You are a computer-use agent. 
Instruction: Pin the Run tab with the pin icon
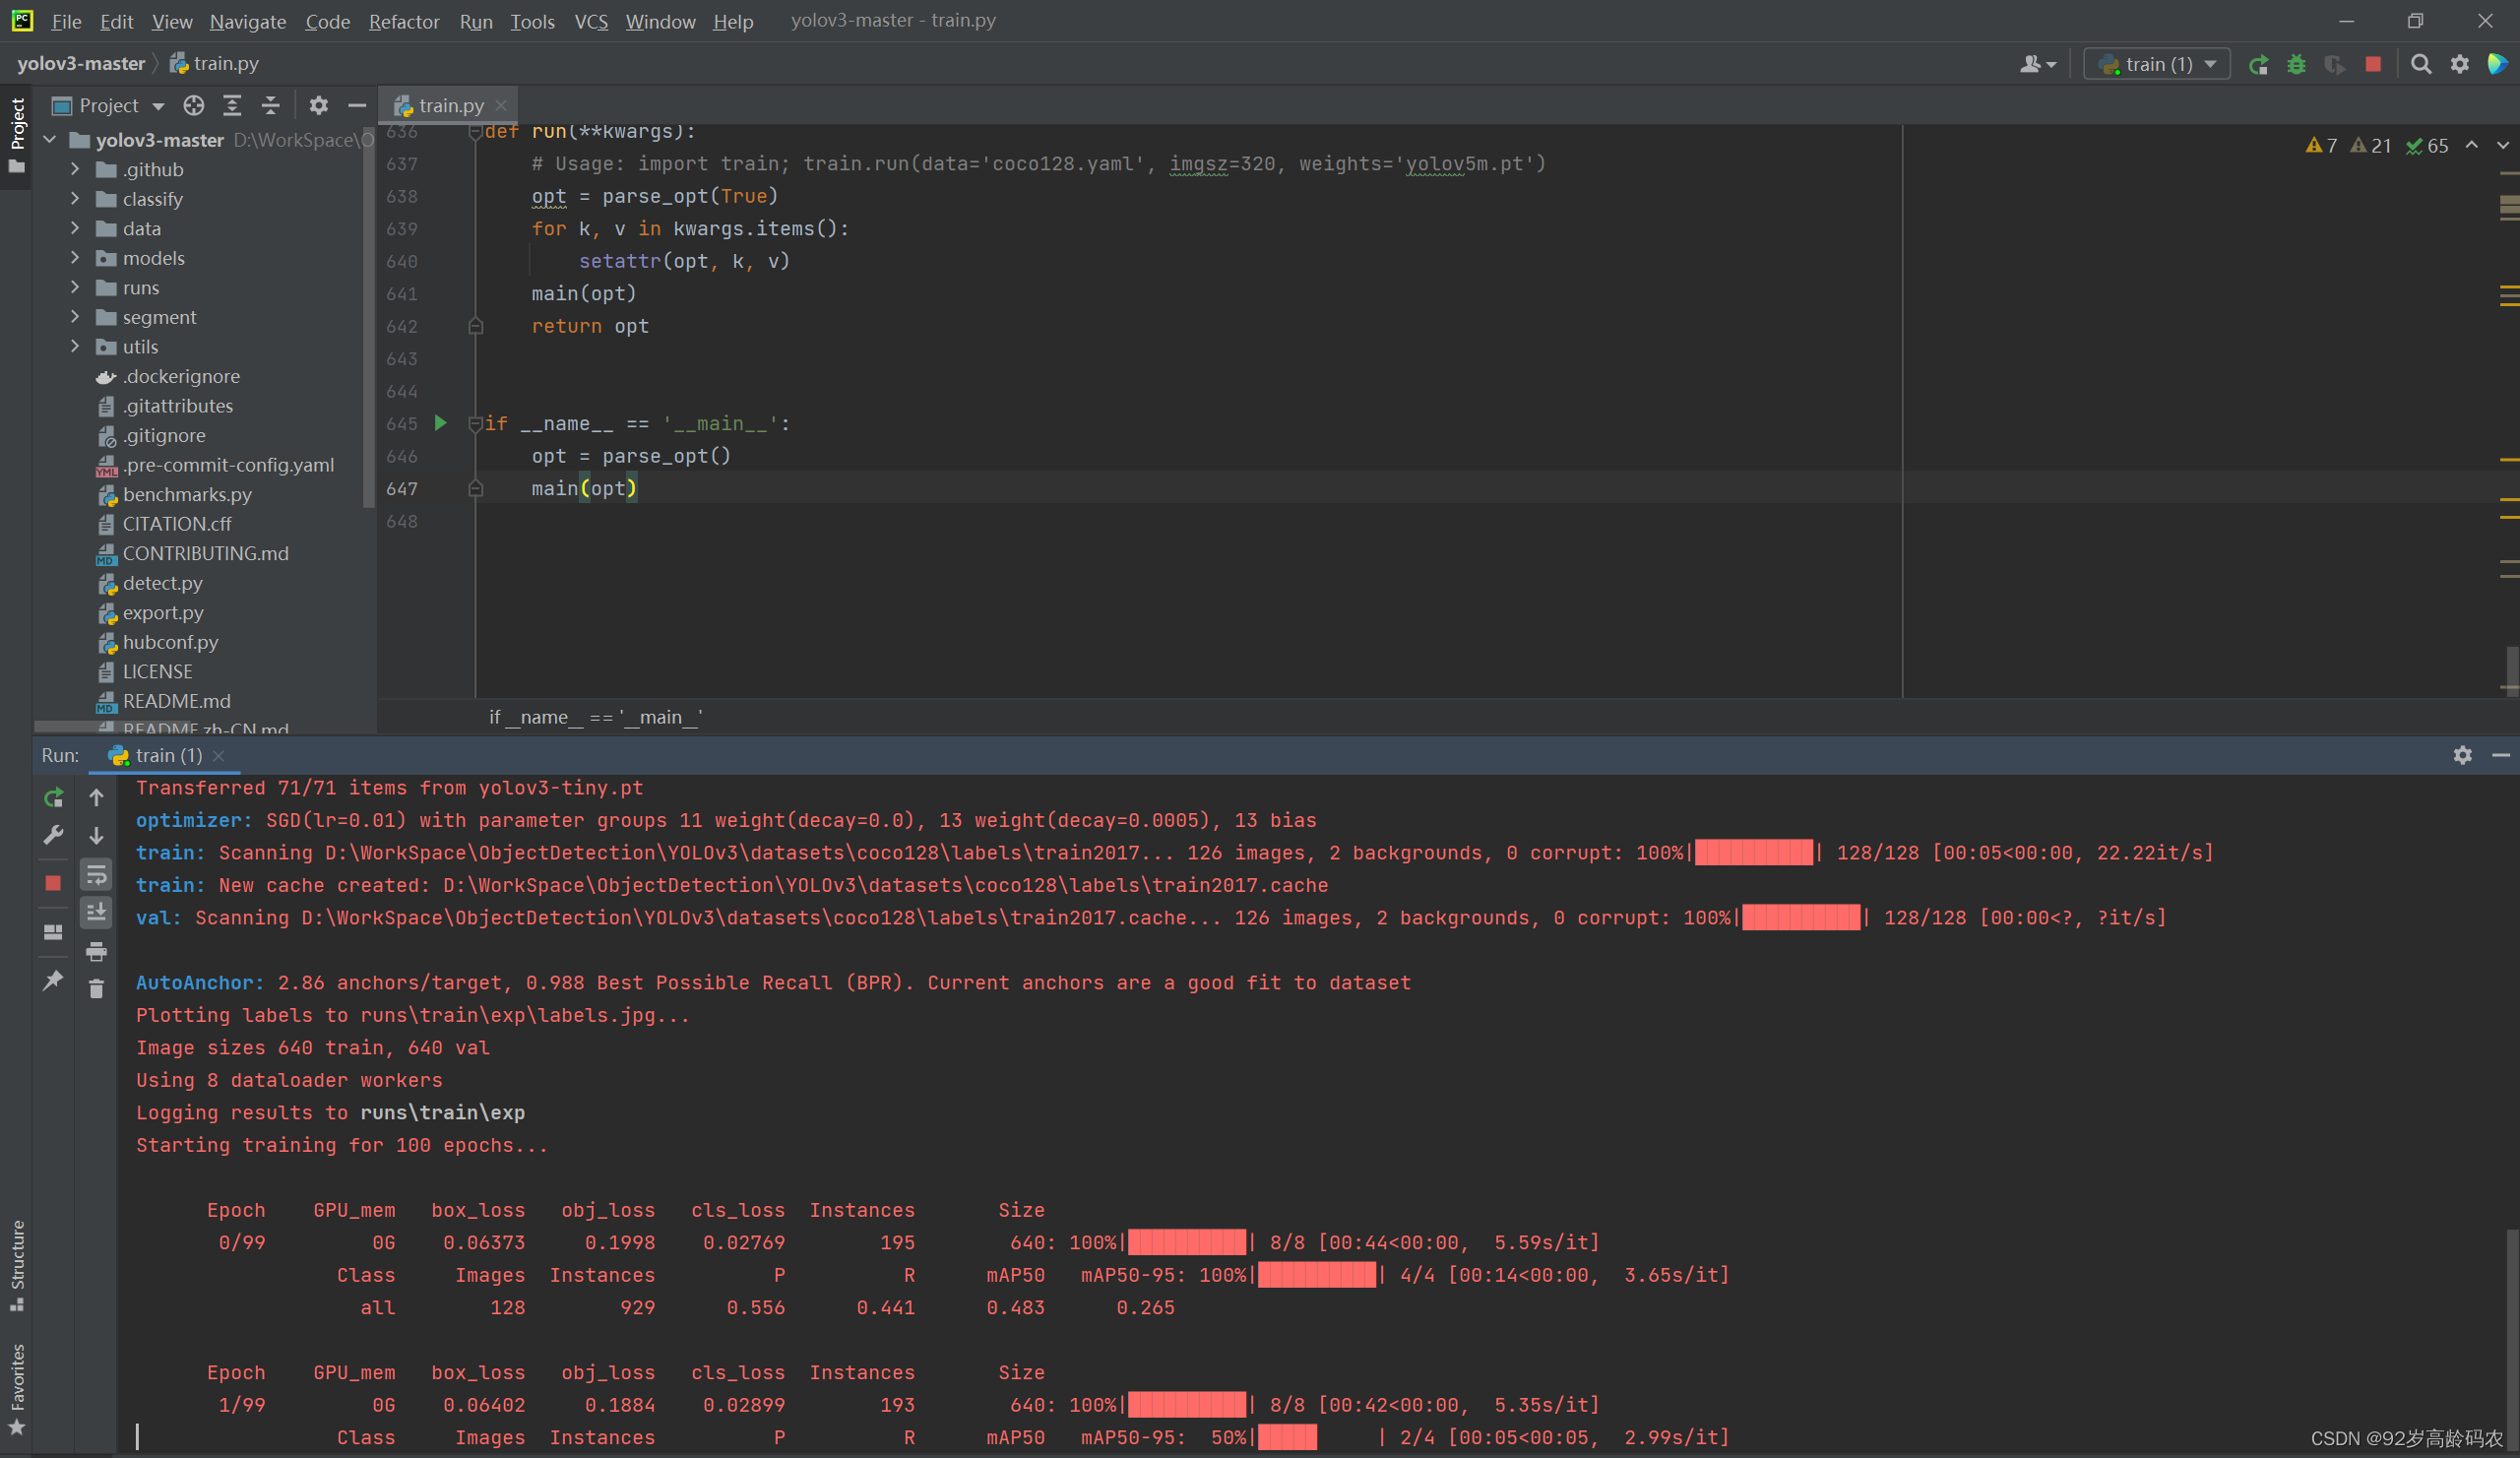pos(54,980)
